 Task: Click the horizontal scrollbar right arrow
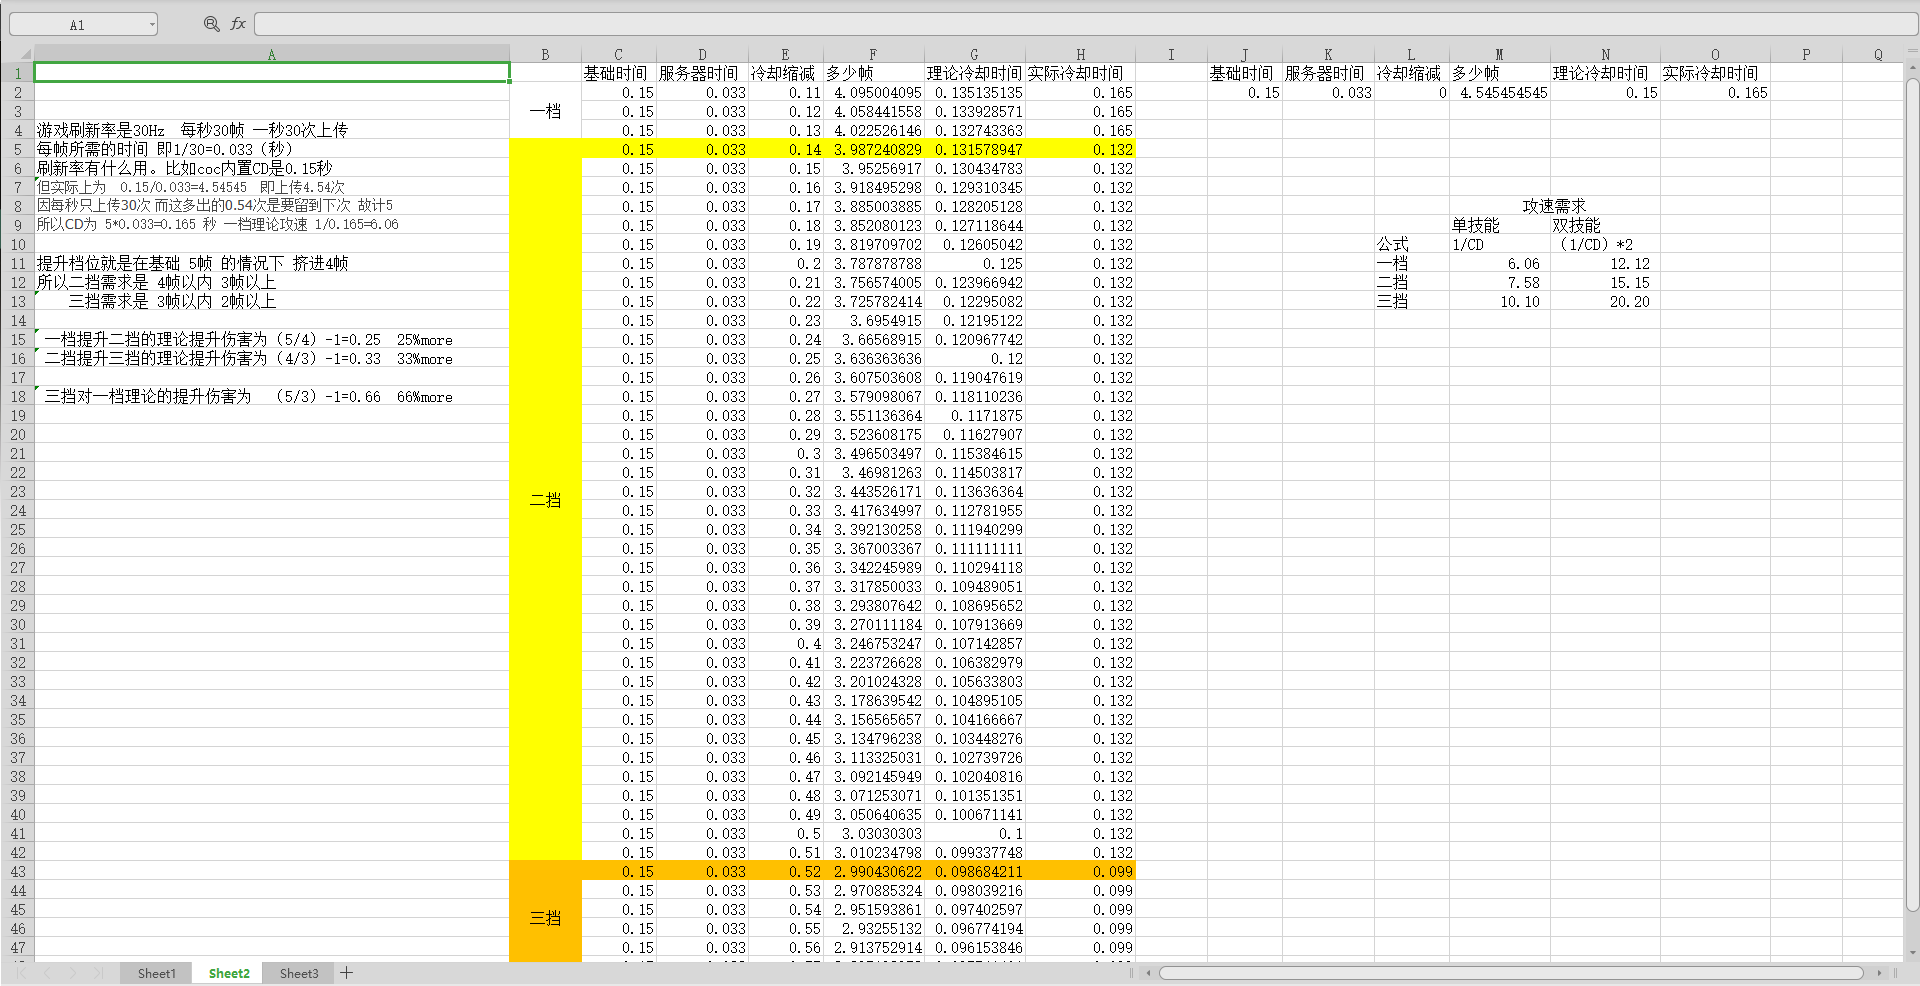(x=1879, y=973)
